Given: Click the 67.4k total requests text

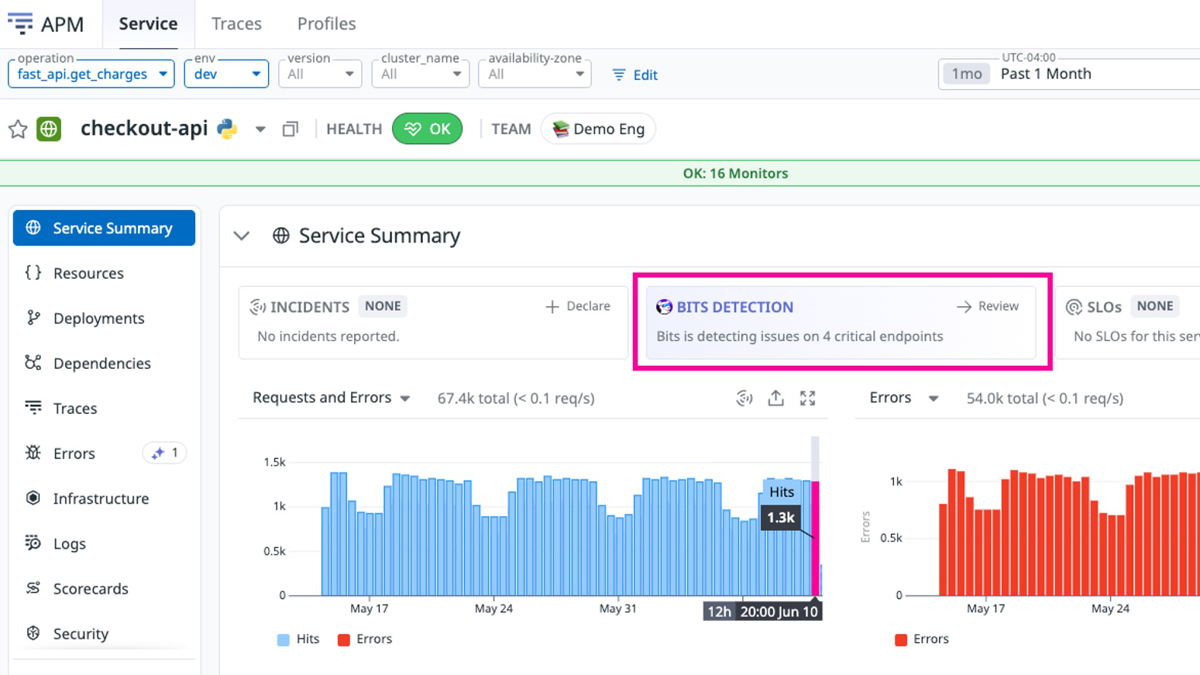Looking at the screenshot, I should tap(516, 398).
